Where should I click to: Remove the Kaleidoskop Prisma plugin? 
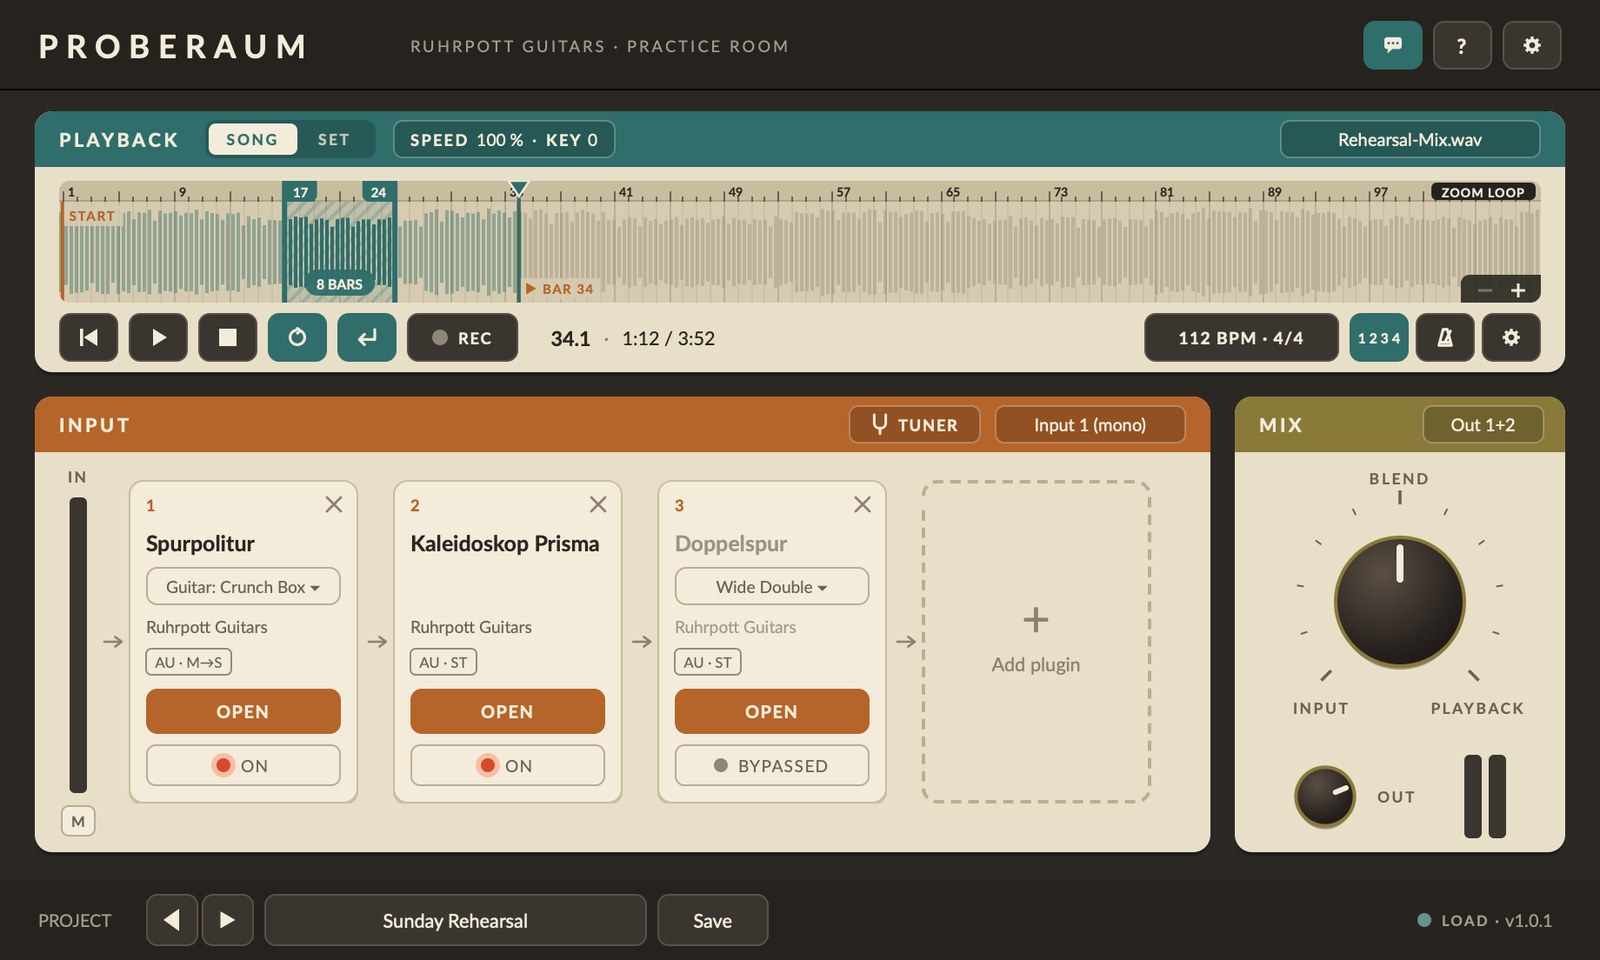tap(598, 505)
